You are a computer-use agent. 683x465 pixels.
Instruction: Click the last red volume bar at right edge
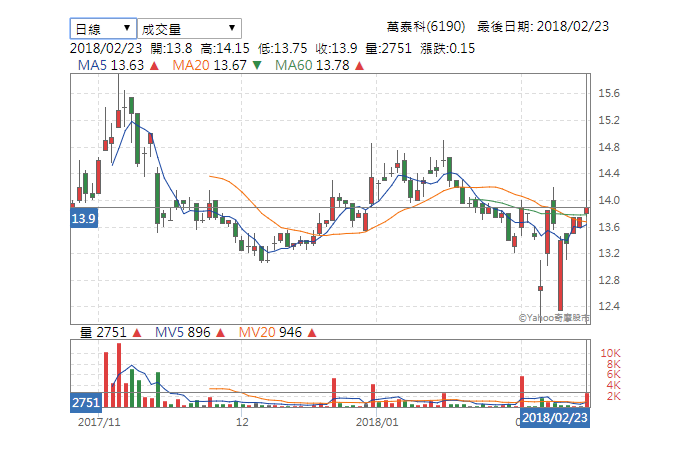point(587,400)
